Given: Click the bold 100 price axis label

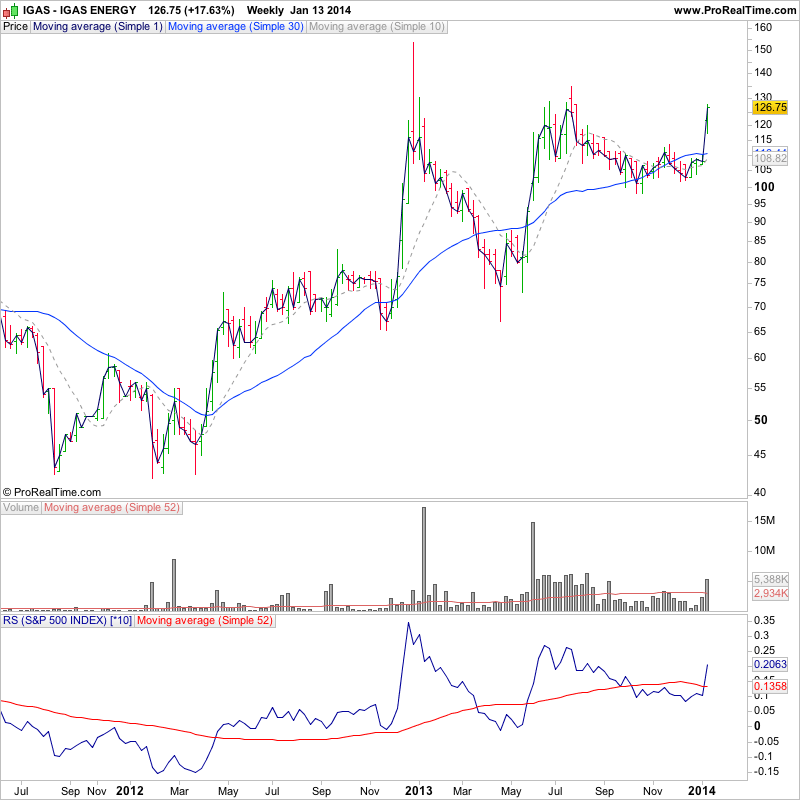Looking at the screenshot, I should [764, 187].
